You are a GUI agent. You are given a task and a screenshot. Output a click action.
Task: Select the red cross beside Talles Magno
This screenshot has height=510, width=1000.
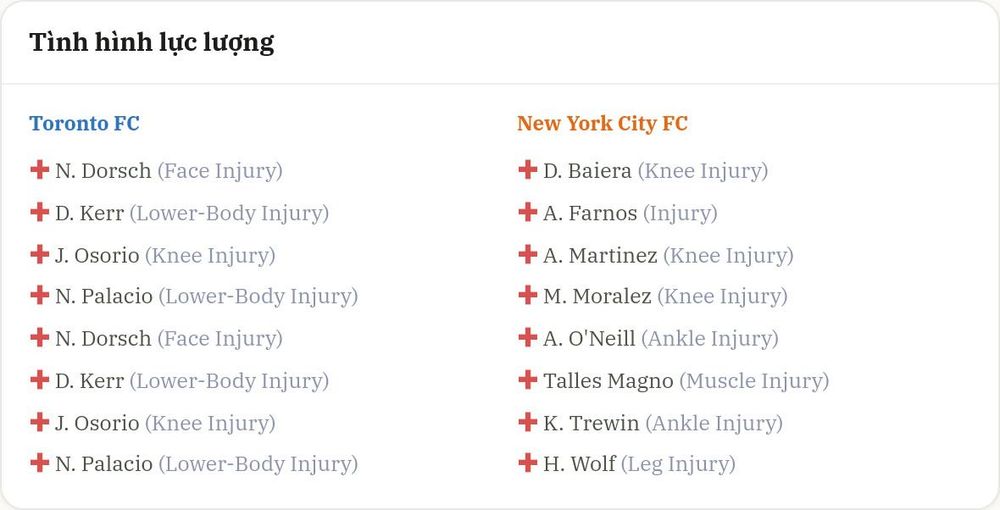click(527, 379)
